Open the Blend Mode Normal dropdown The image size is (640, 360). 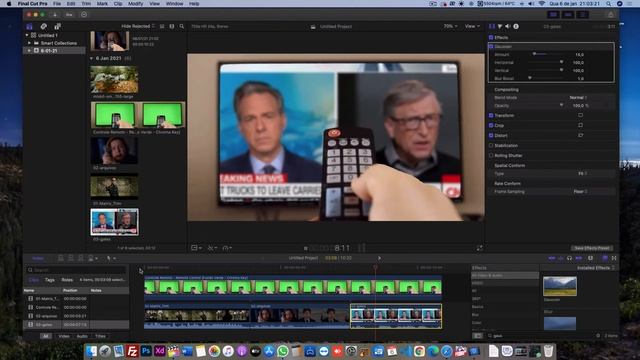pos(578,98)
